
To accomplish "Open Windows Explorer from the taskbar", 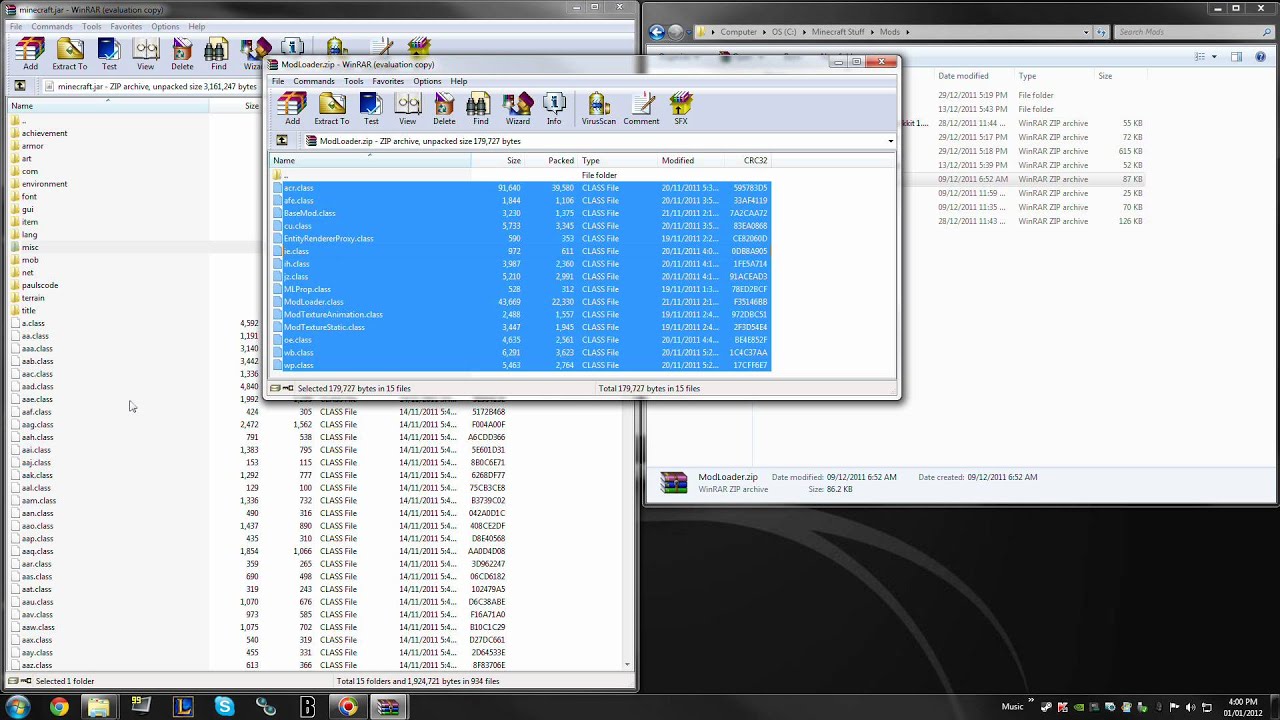I will click(98, 707).
